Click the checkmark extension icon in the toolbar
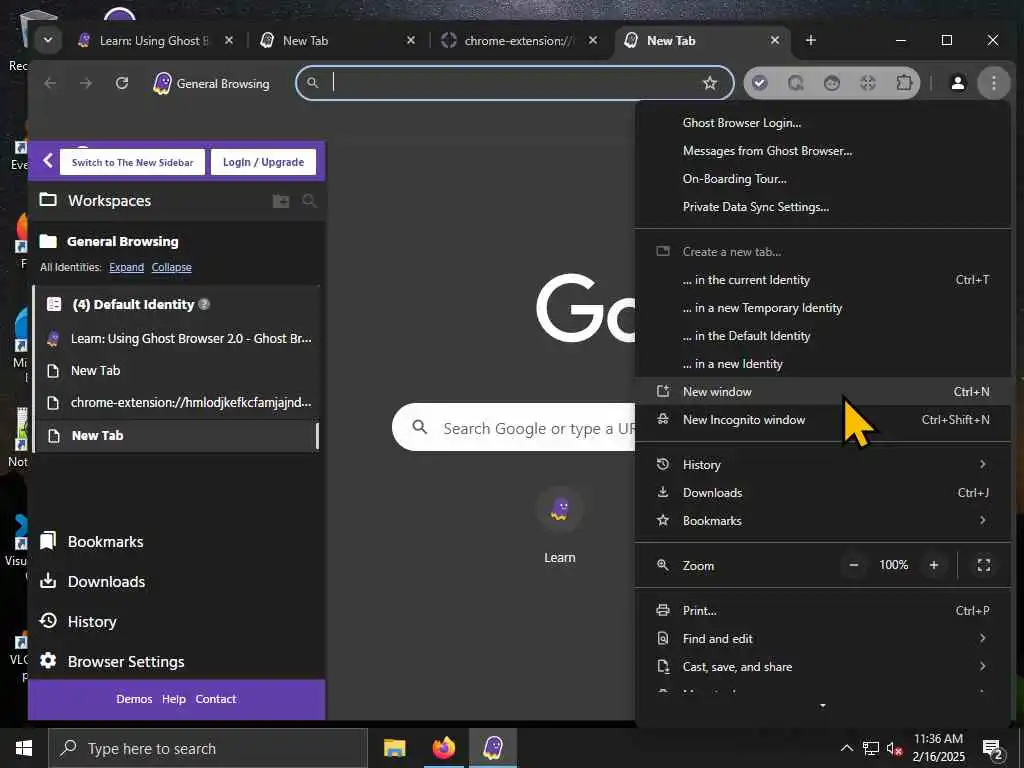Screen dimensions: 1024x768 (x=760, y=83)
